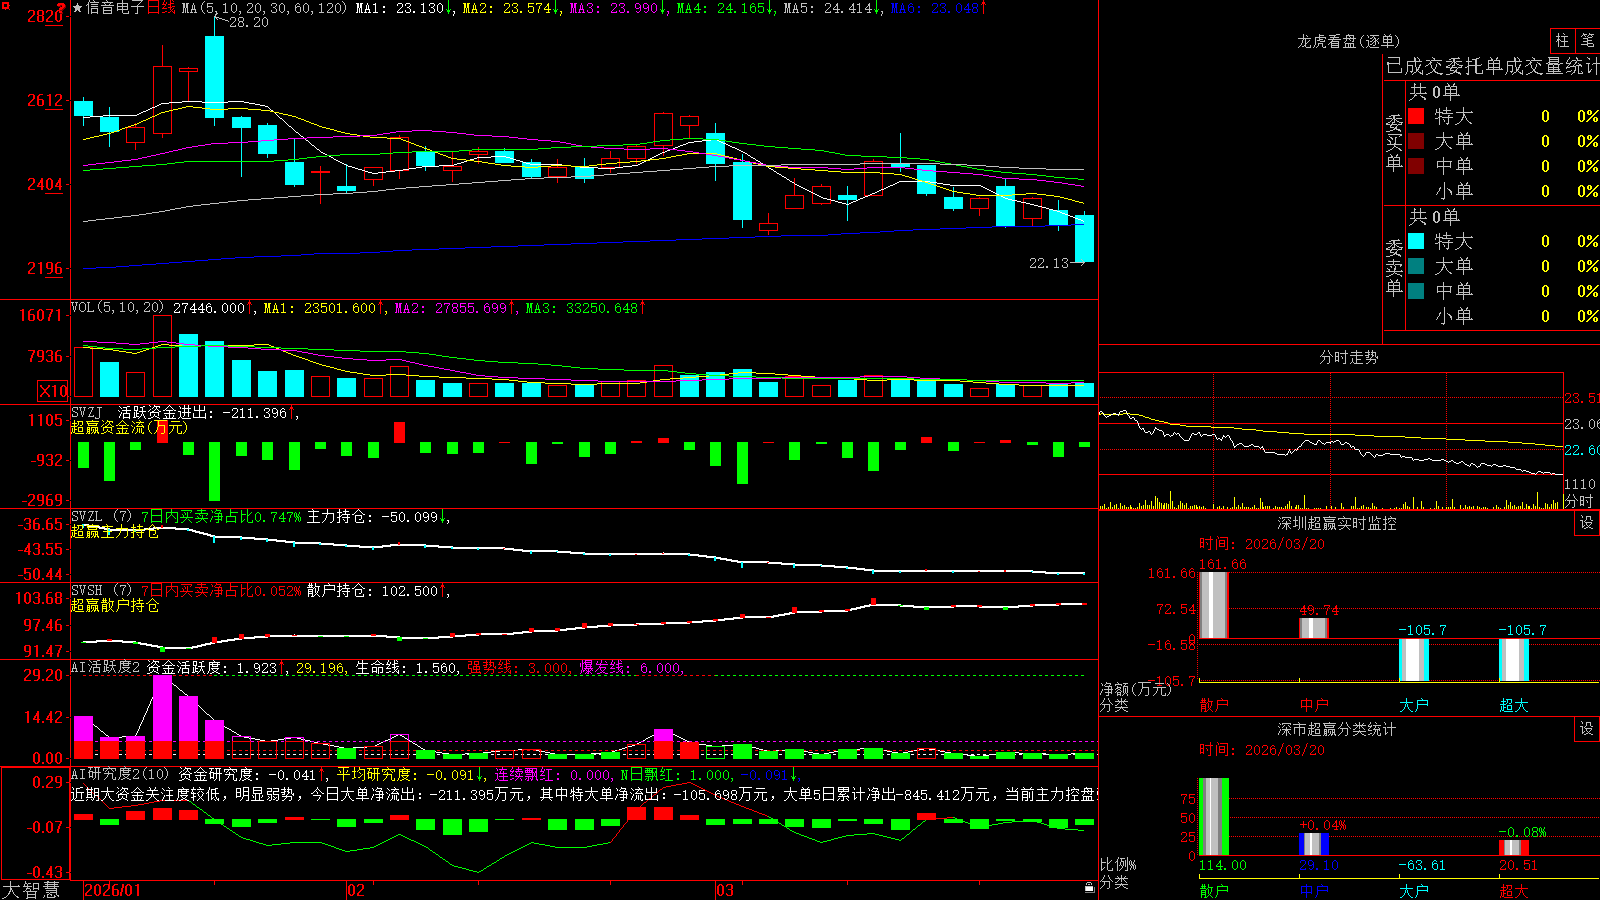Open the SVSH (7) indicator label
This screenshot has width=1600, height=900.
pyautogui.click(x=101, y=591)
